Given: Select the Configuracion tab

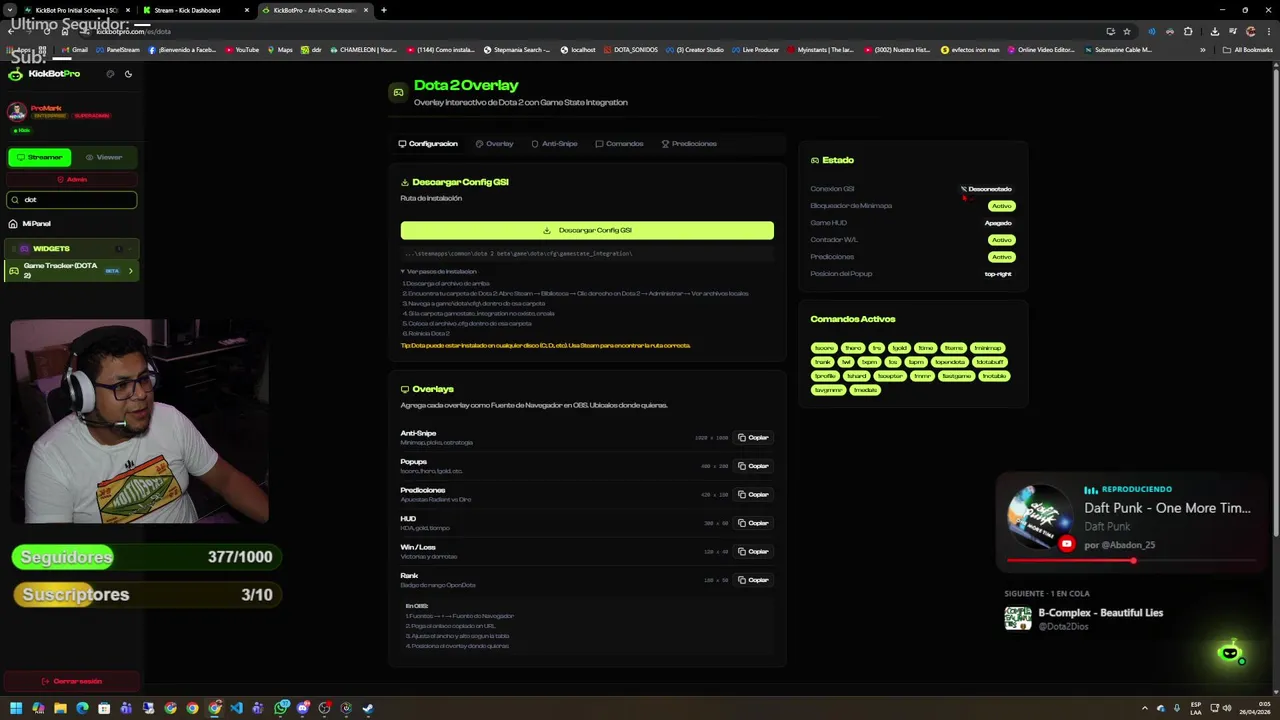Looking at the screenshot, I should [x=428, y=144].
